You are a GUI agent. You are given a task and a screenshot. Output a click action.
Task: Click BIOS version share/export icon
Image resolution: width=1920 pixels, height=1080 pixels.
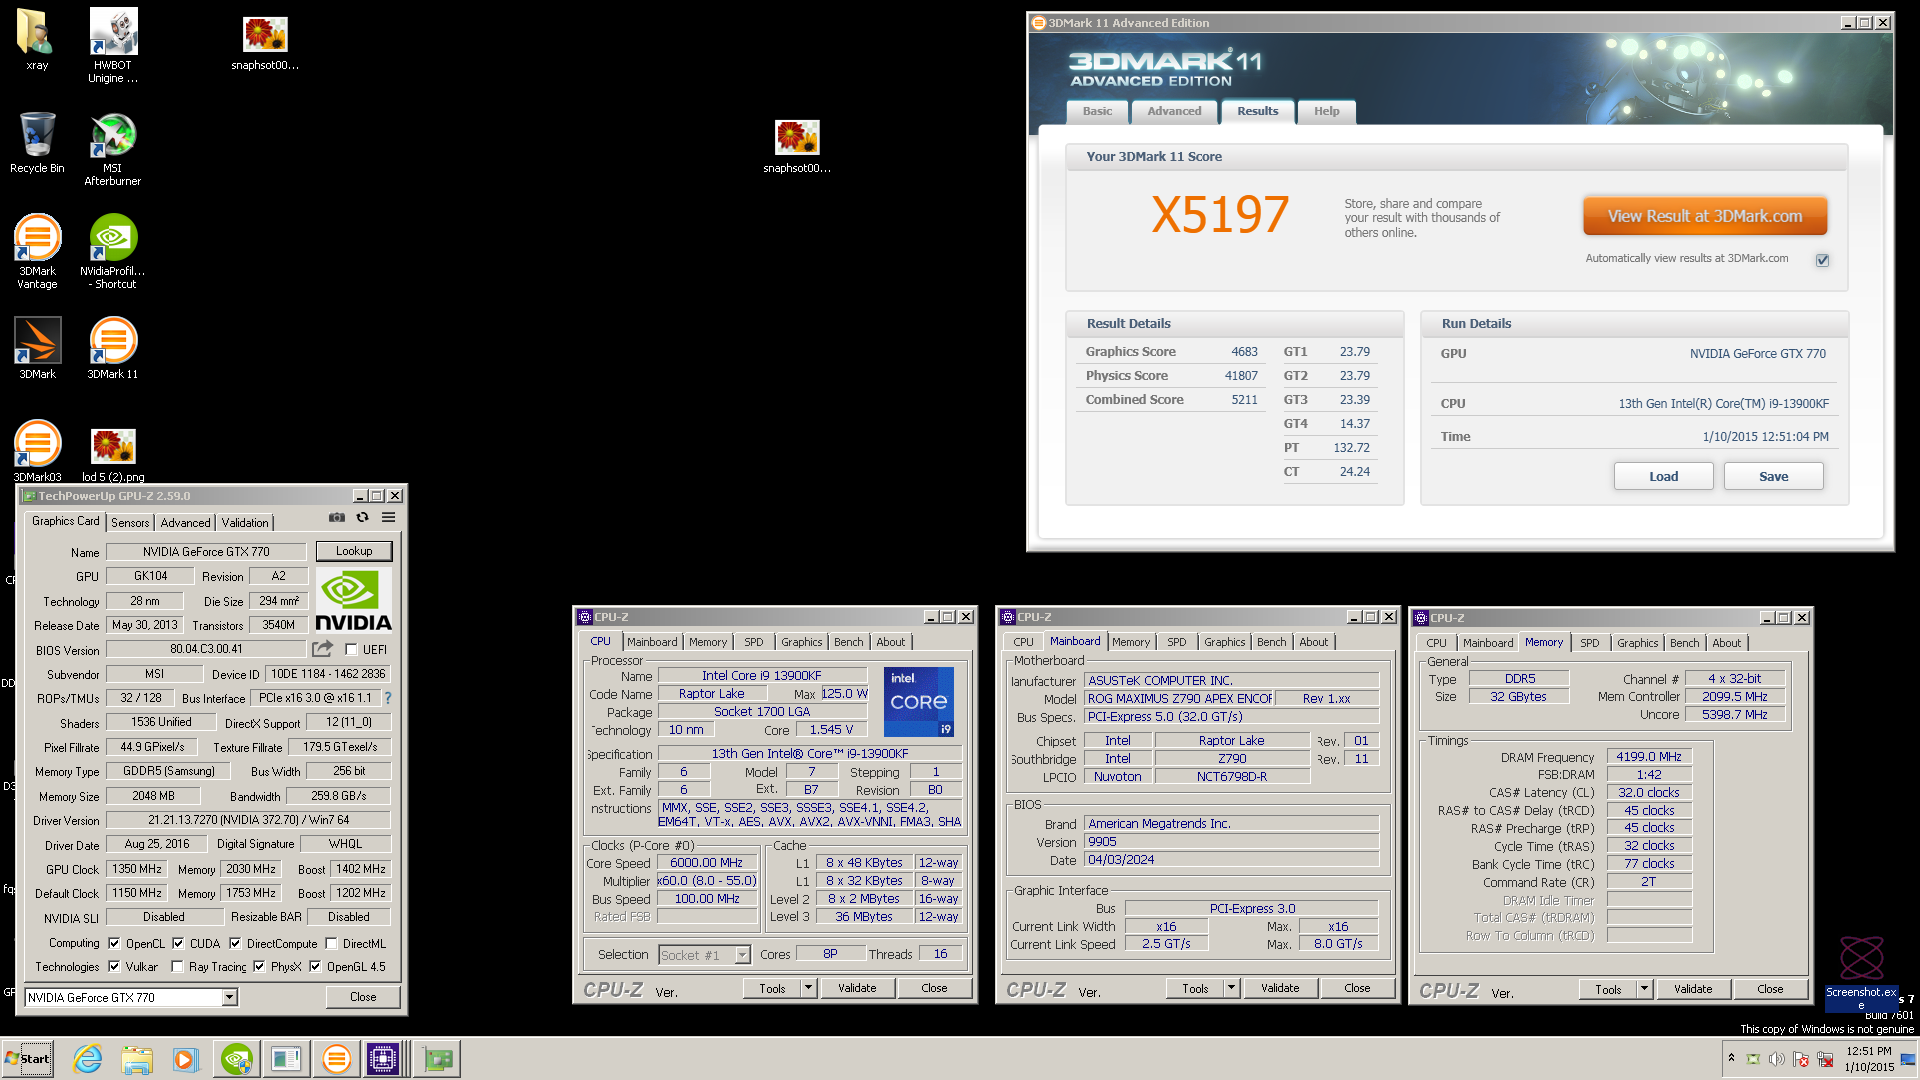(322, 649)
